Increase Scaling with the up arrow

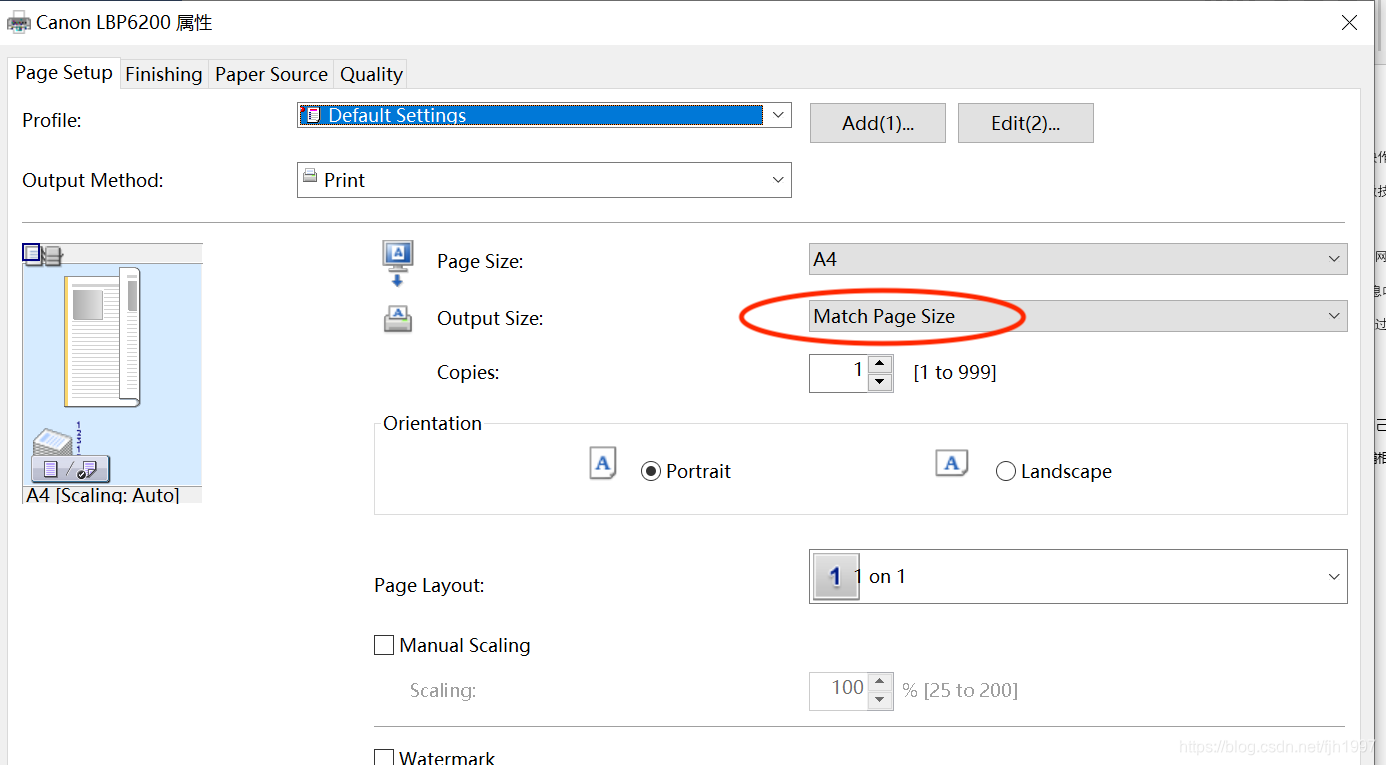coord(880,681)
